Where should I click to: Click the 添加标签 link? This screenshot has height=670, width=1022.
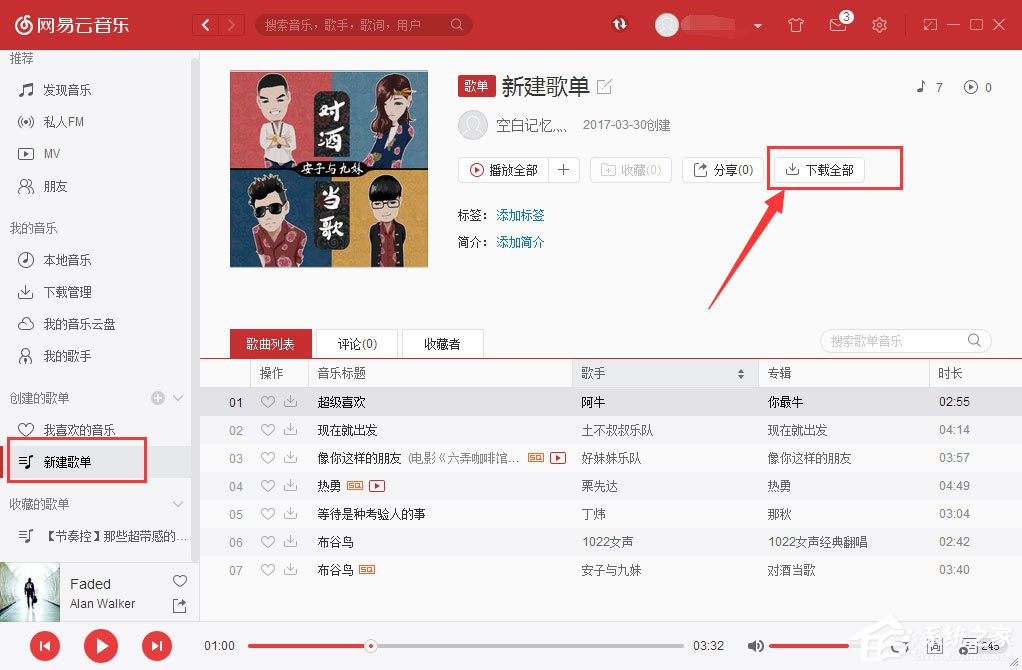[x=520, y=214]
